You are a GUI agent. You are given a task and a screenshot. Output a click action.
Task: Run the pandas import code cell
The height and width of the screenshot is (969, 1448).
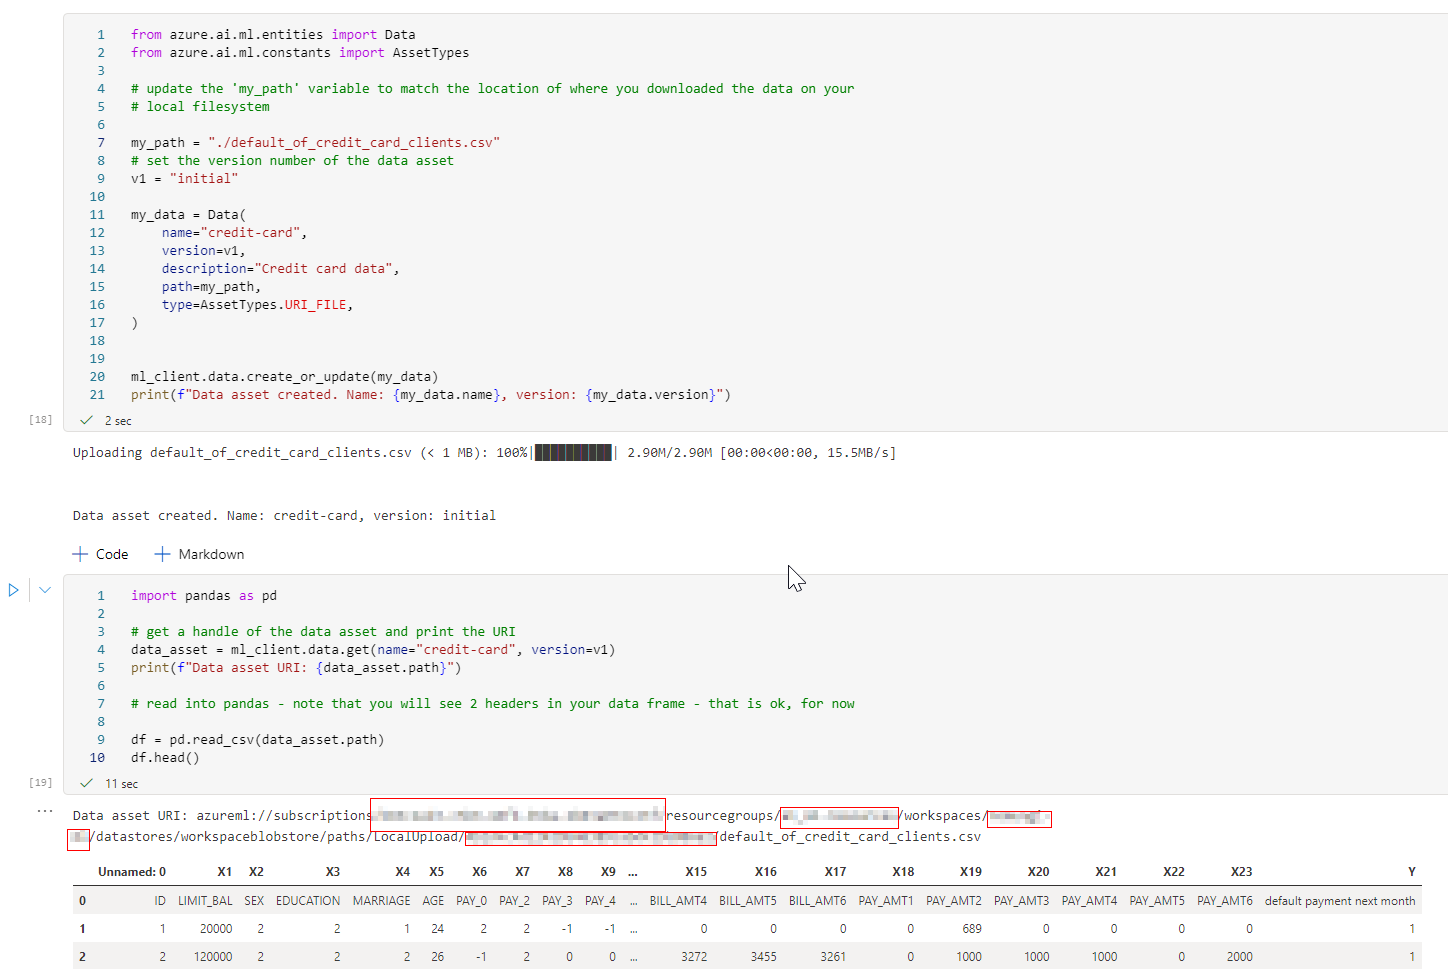click(x=13, y=590)
